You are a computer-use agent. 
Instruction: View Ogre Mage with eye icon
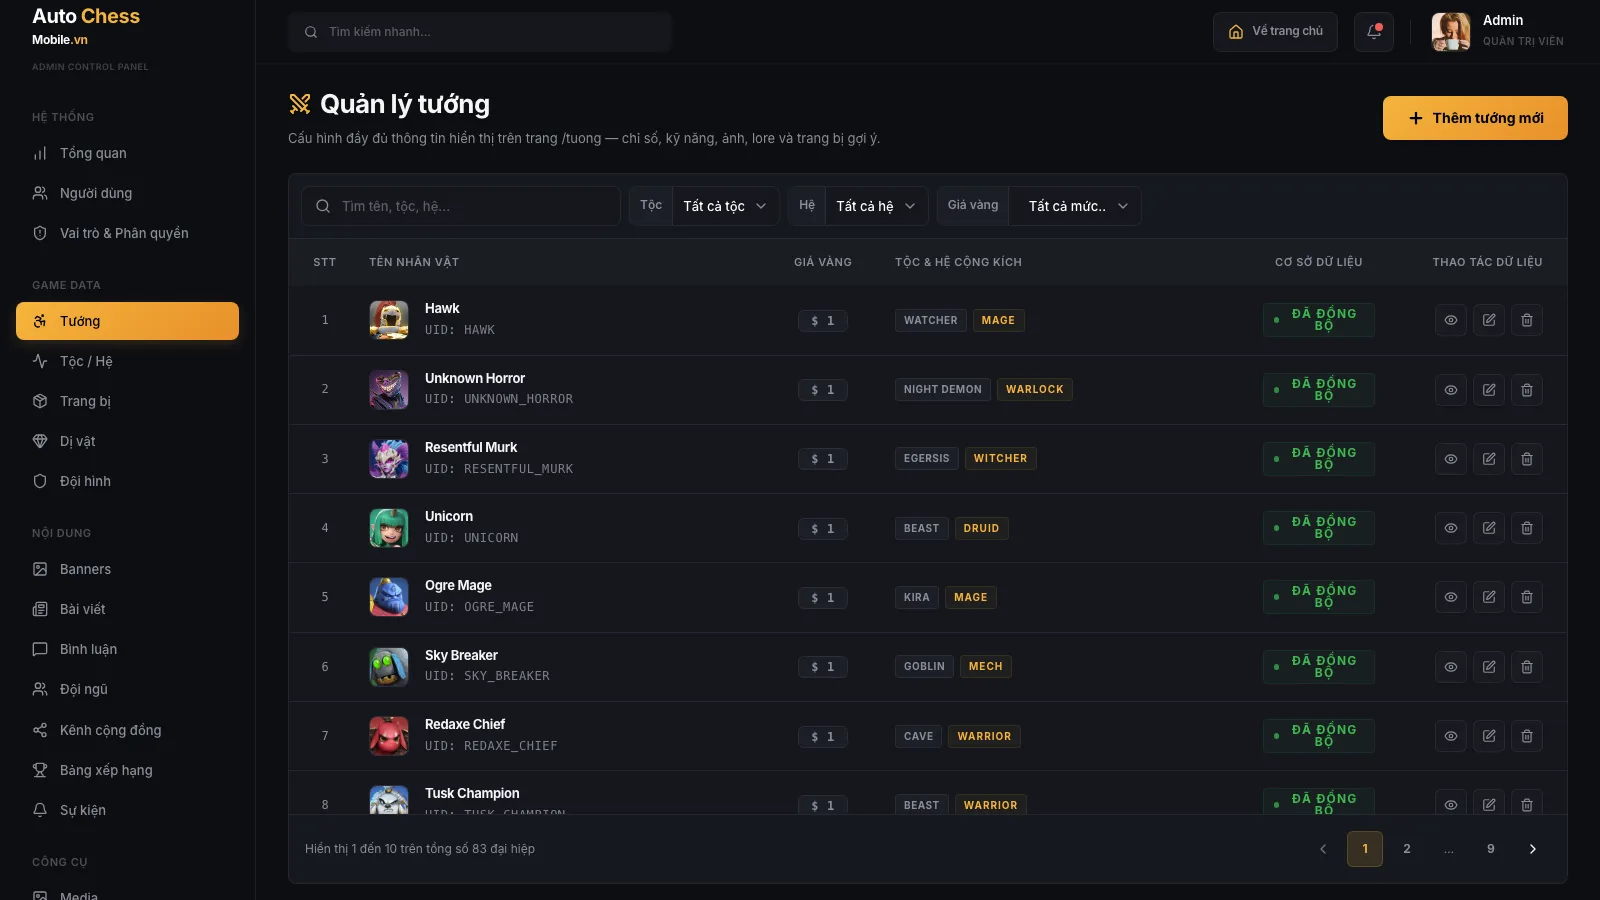pyautogui.click(x=1451, y=597)
